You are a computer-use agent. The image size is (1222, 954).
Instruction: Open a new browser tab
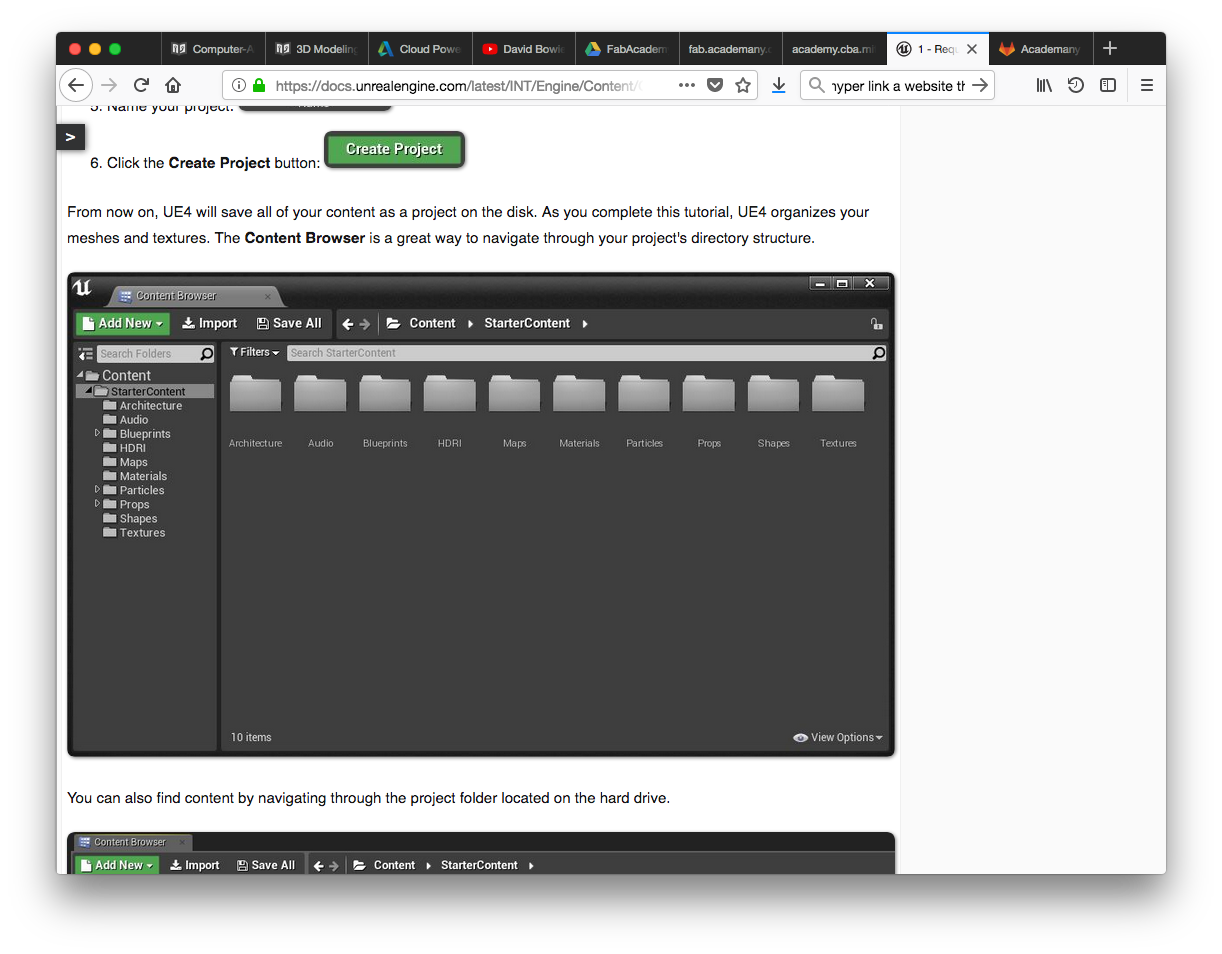[x=1109, y=48]
